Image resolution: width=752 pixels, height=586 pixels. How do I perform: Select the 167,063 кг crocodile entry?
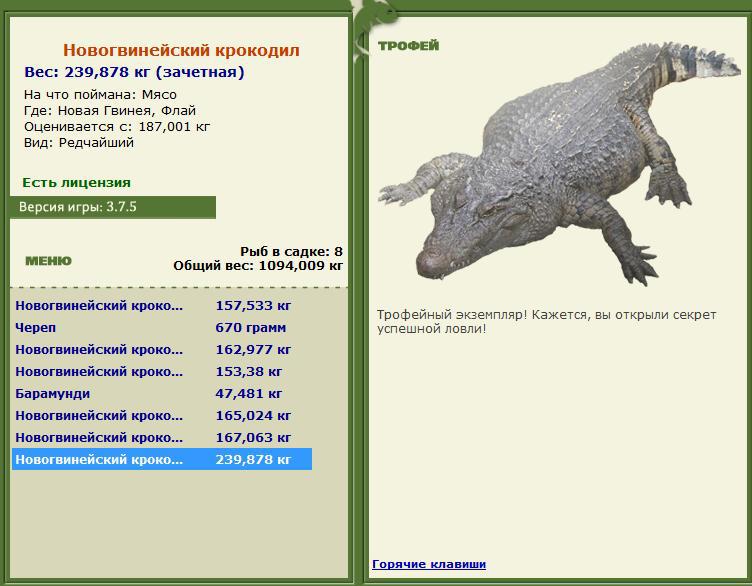162,438
